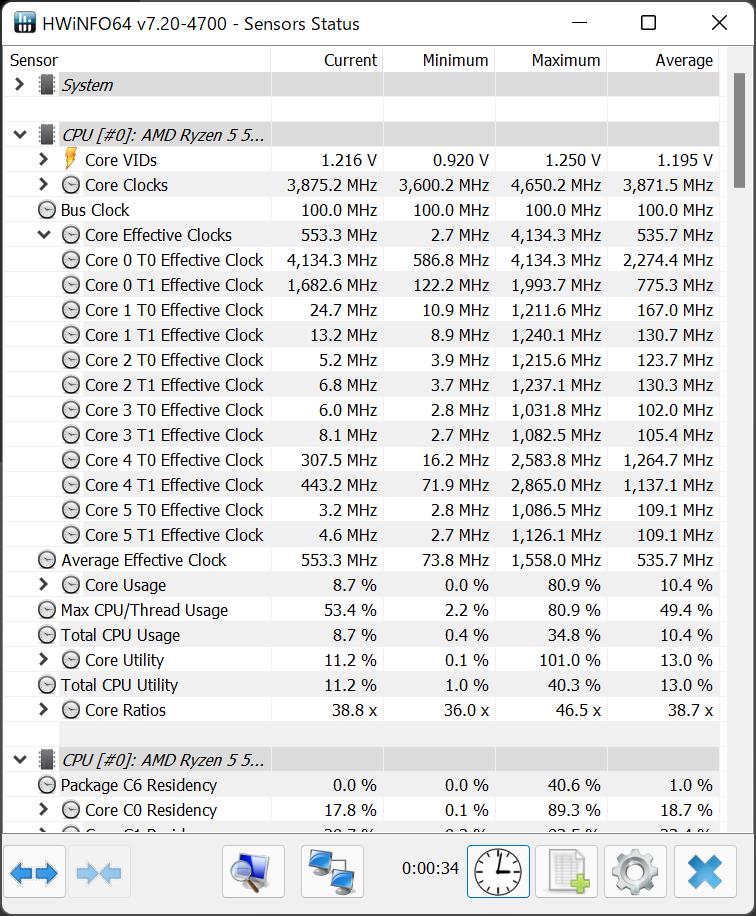Open sensor settings via the gear icon

[x=634, y=871]
